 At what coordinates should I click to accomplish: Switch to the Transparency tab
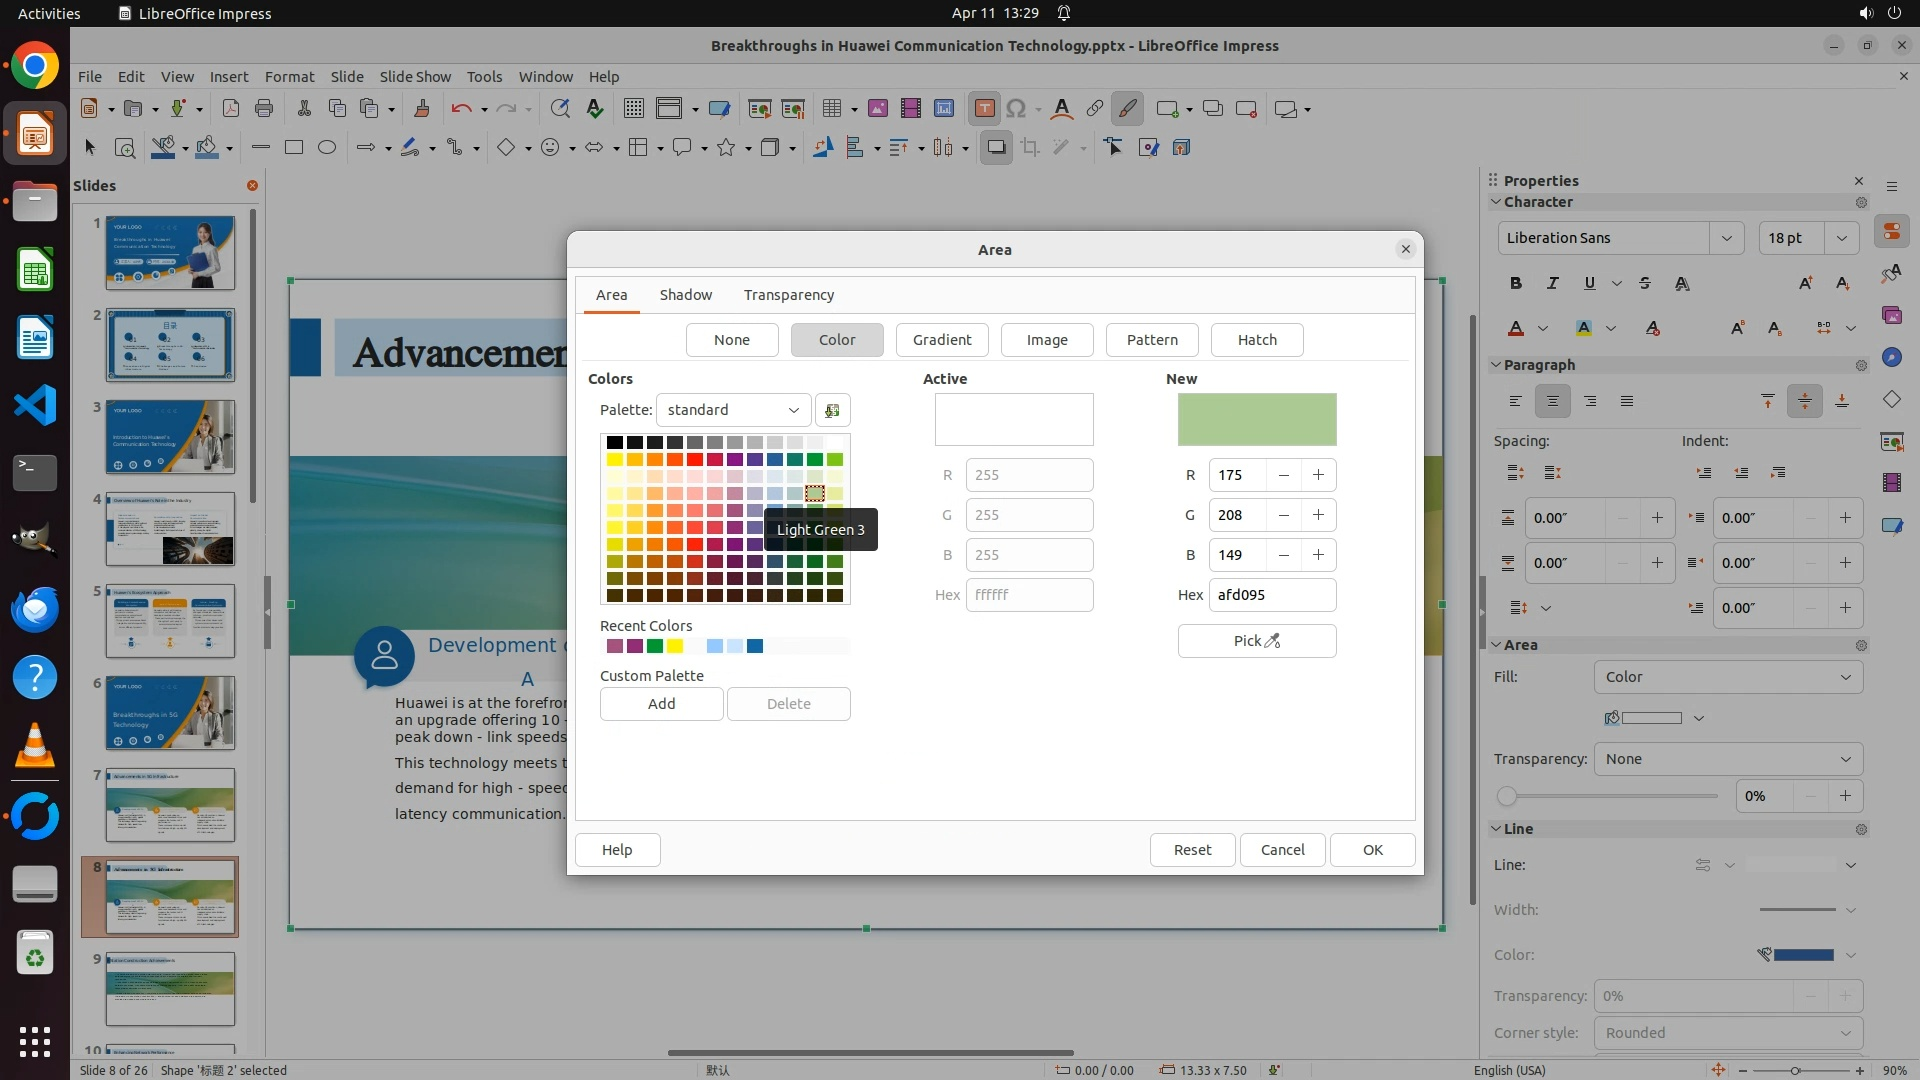(x=788, y=295)
